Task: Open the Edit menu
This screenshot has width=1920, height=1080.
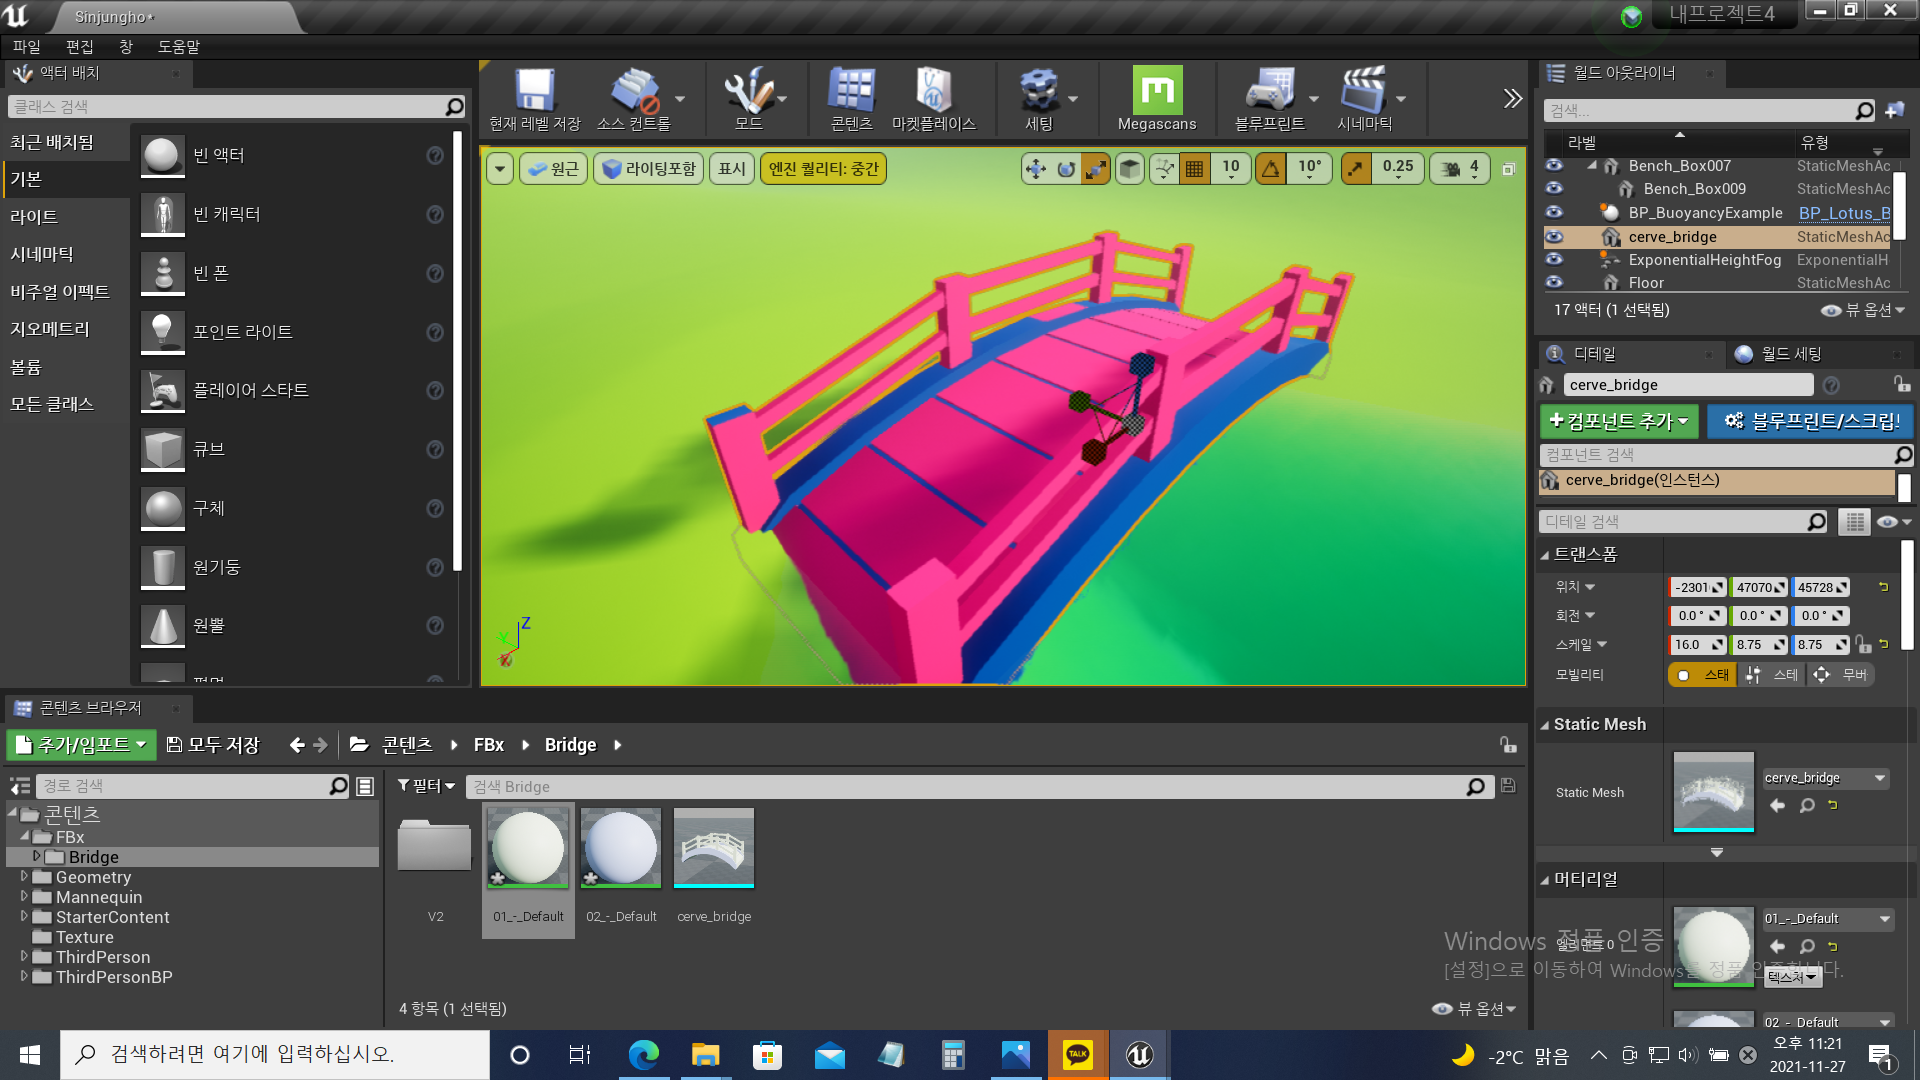Action: point(79,47)
